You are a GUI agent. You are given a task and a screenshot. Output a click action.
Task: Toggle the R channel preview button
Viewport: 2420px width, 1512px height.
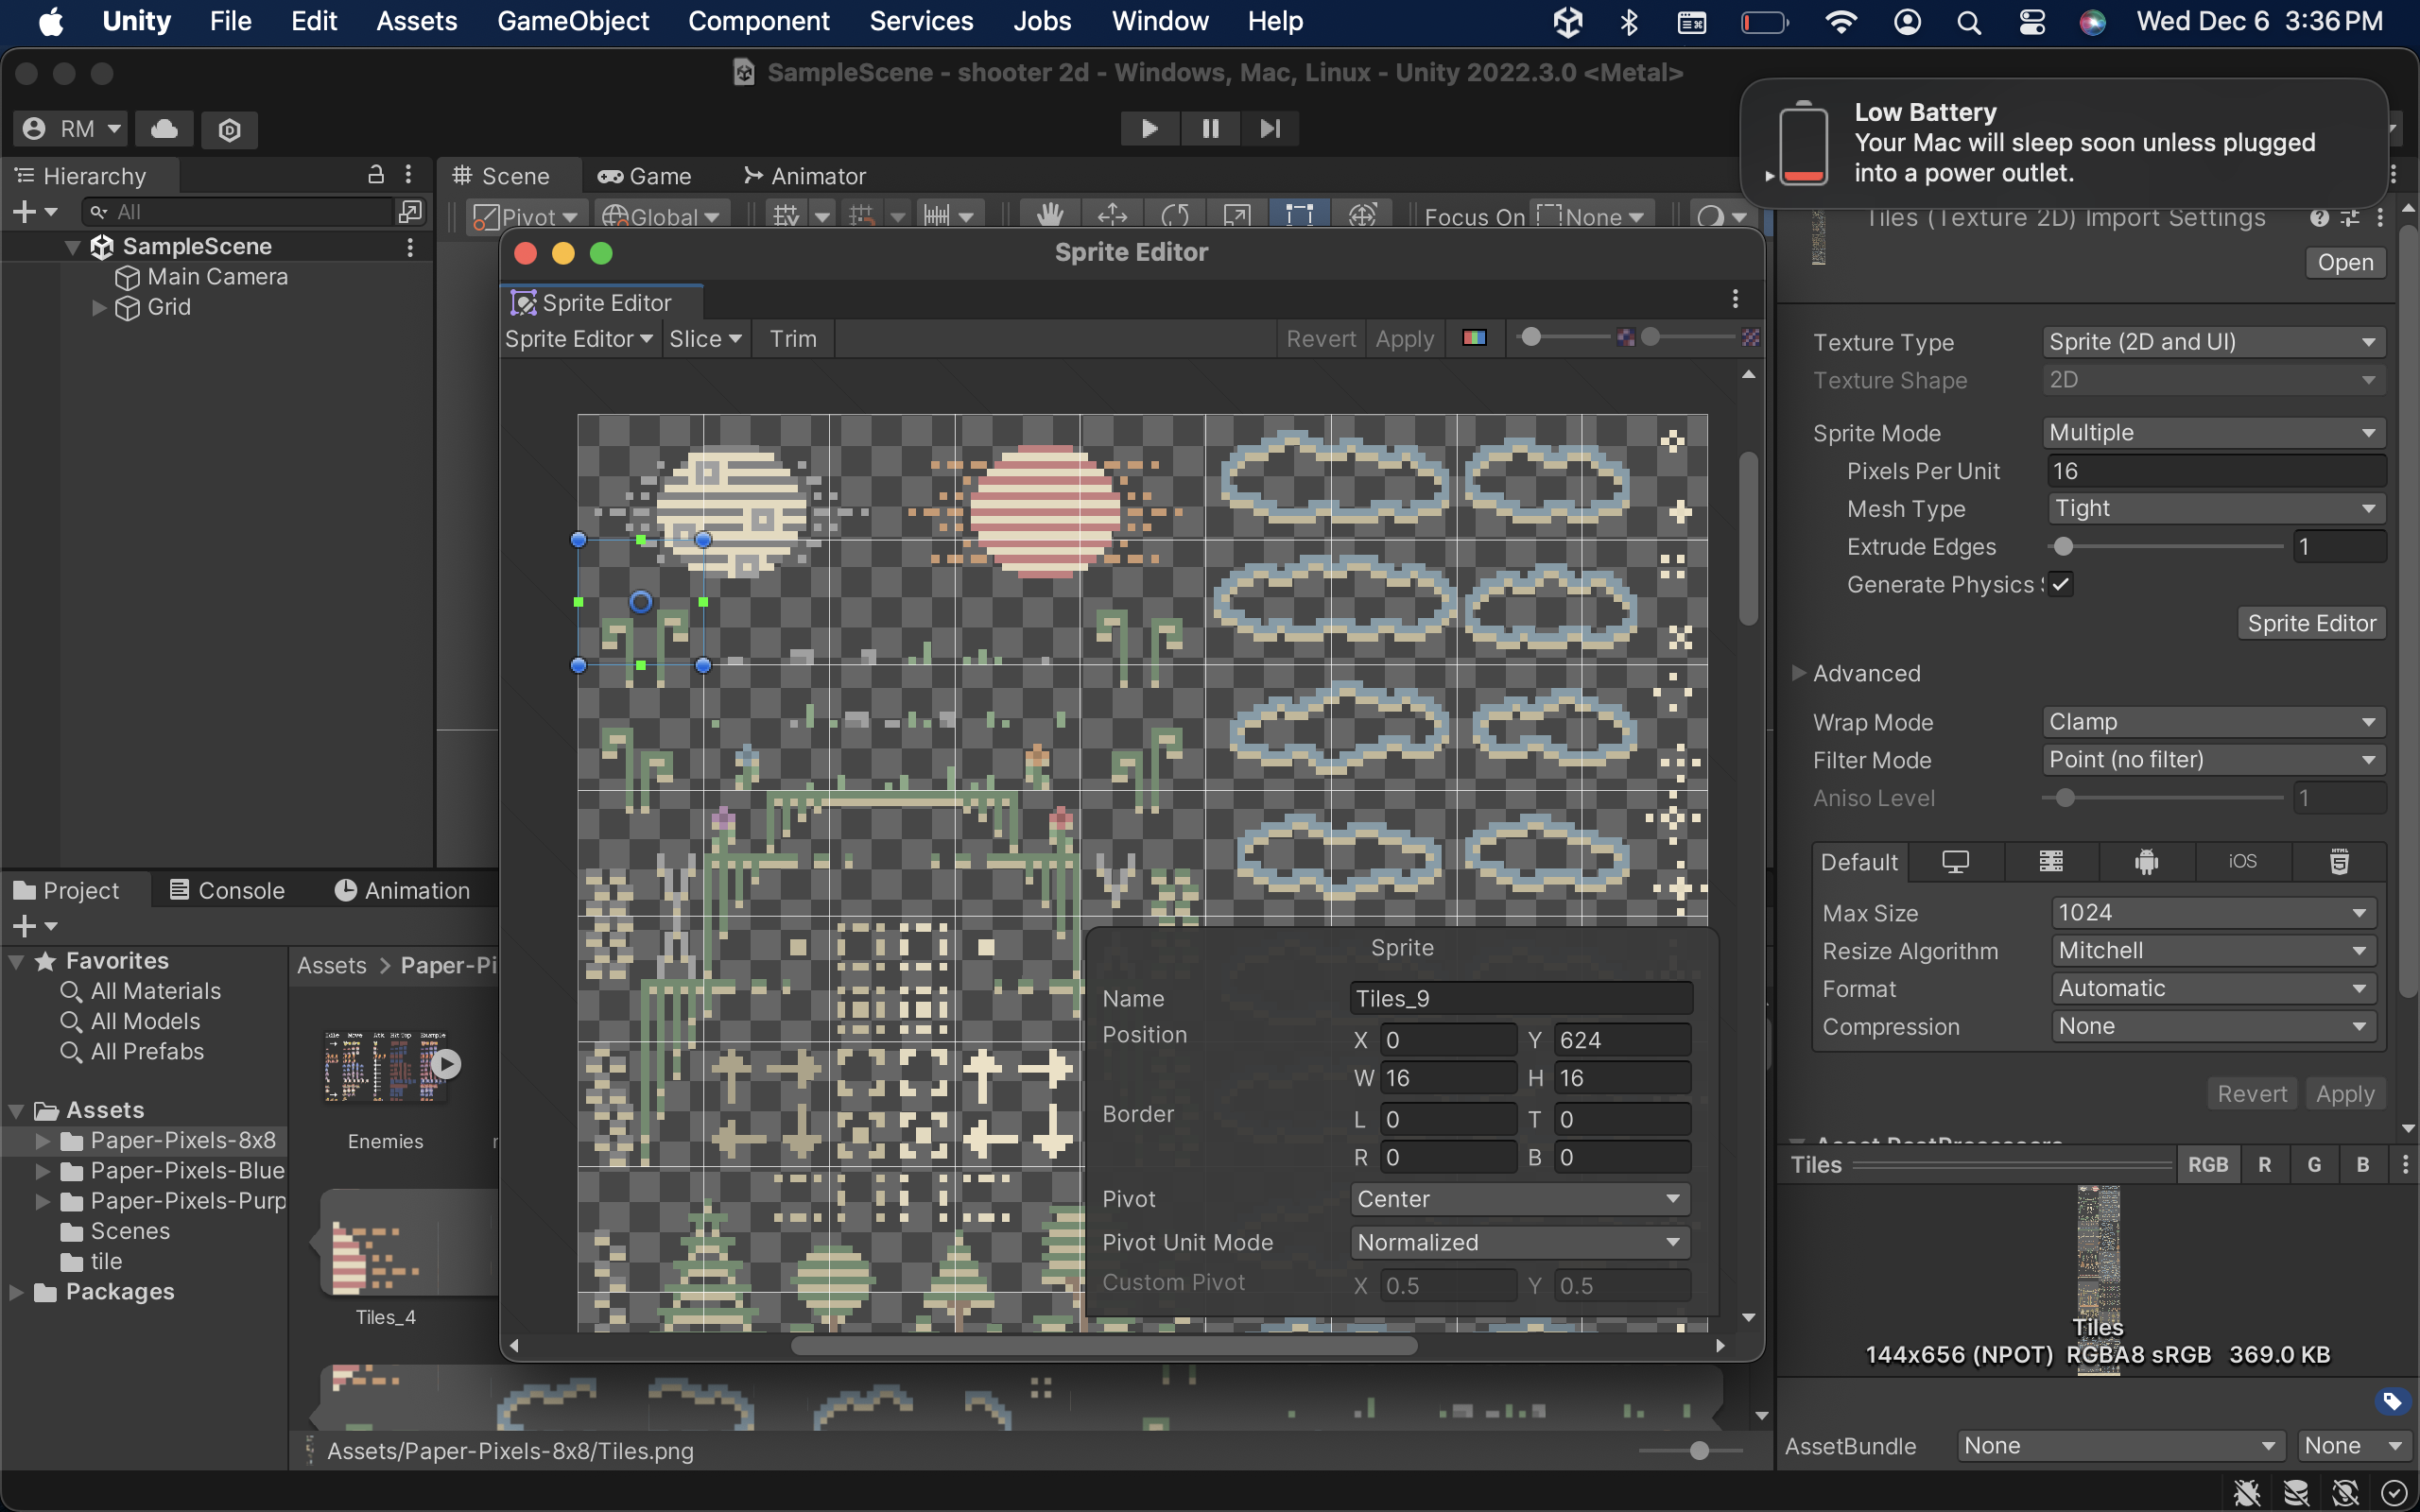[x=2264, y=1164]
